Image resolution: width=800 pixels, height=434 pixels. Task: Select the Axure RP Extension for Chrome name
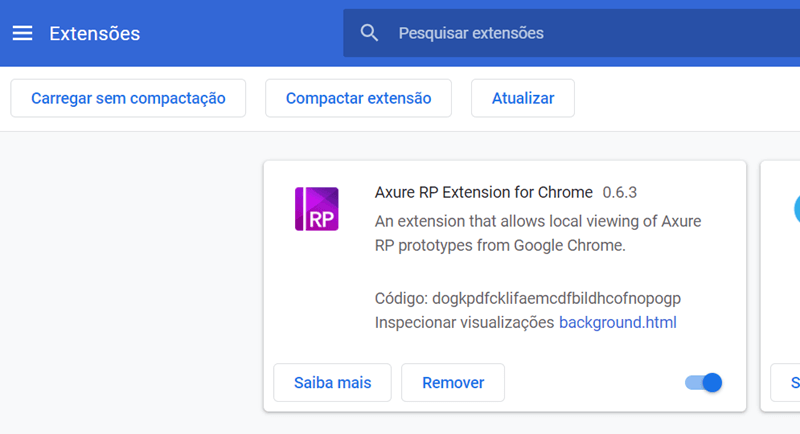pos(484,192)
